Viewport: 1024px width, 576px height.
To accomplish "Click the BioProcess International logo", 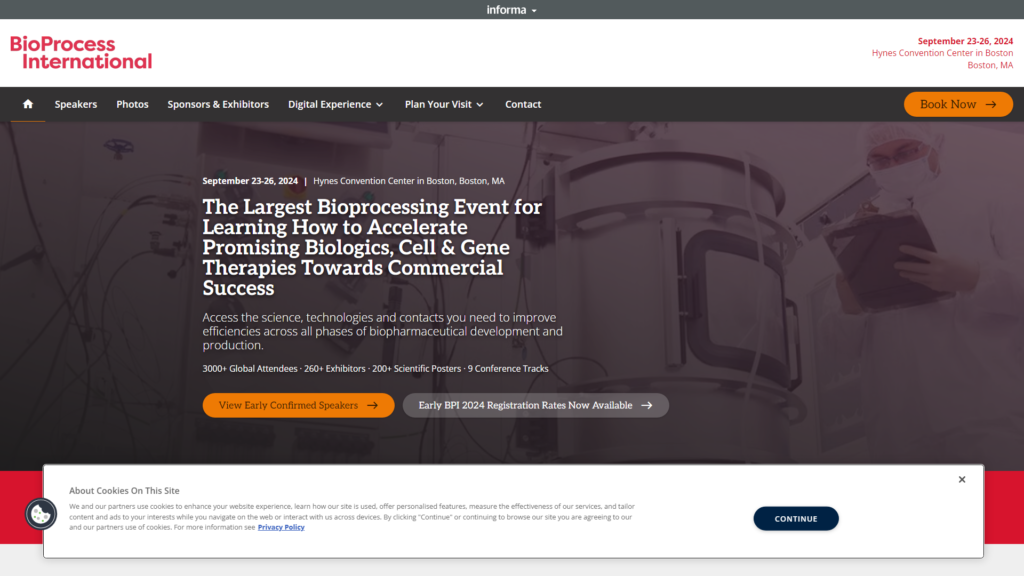I will pos(81,52).
